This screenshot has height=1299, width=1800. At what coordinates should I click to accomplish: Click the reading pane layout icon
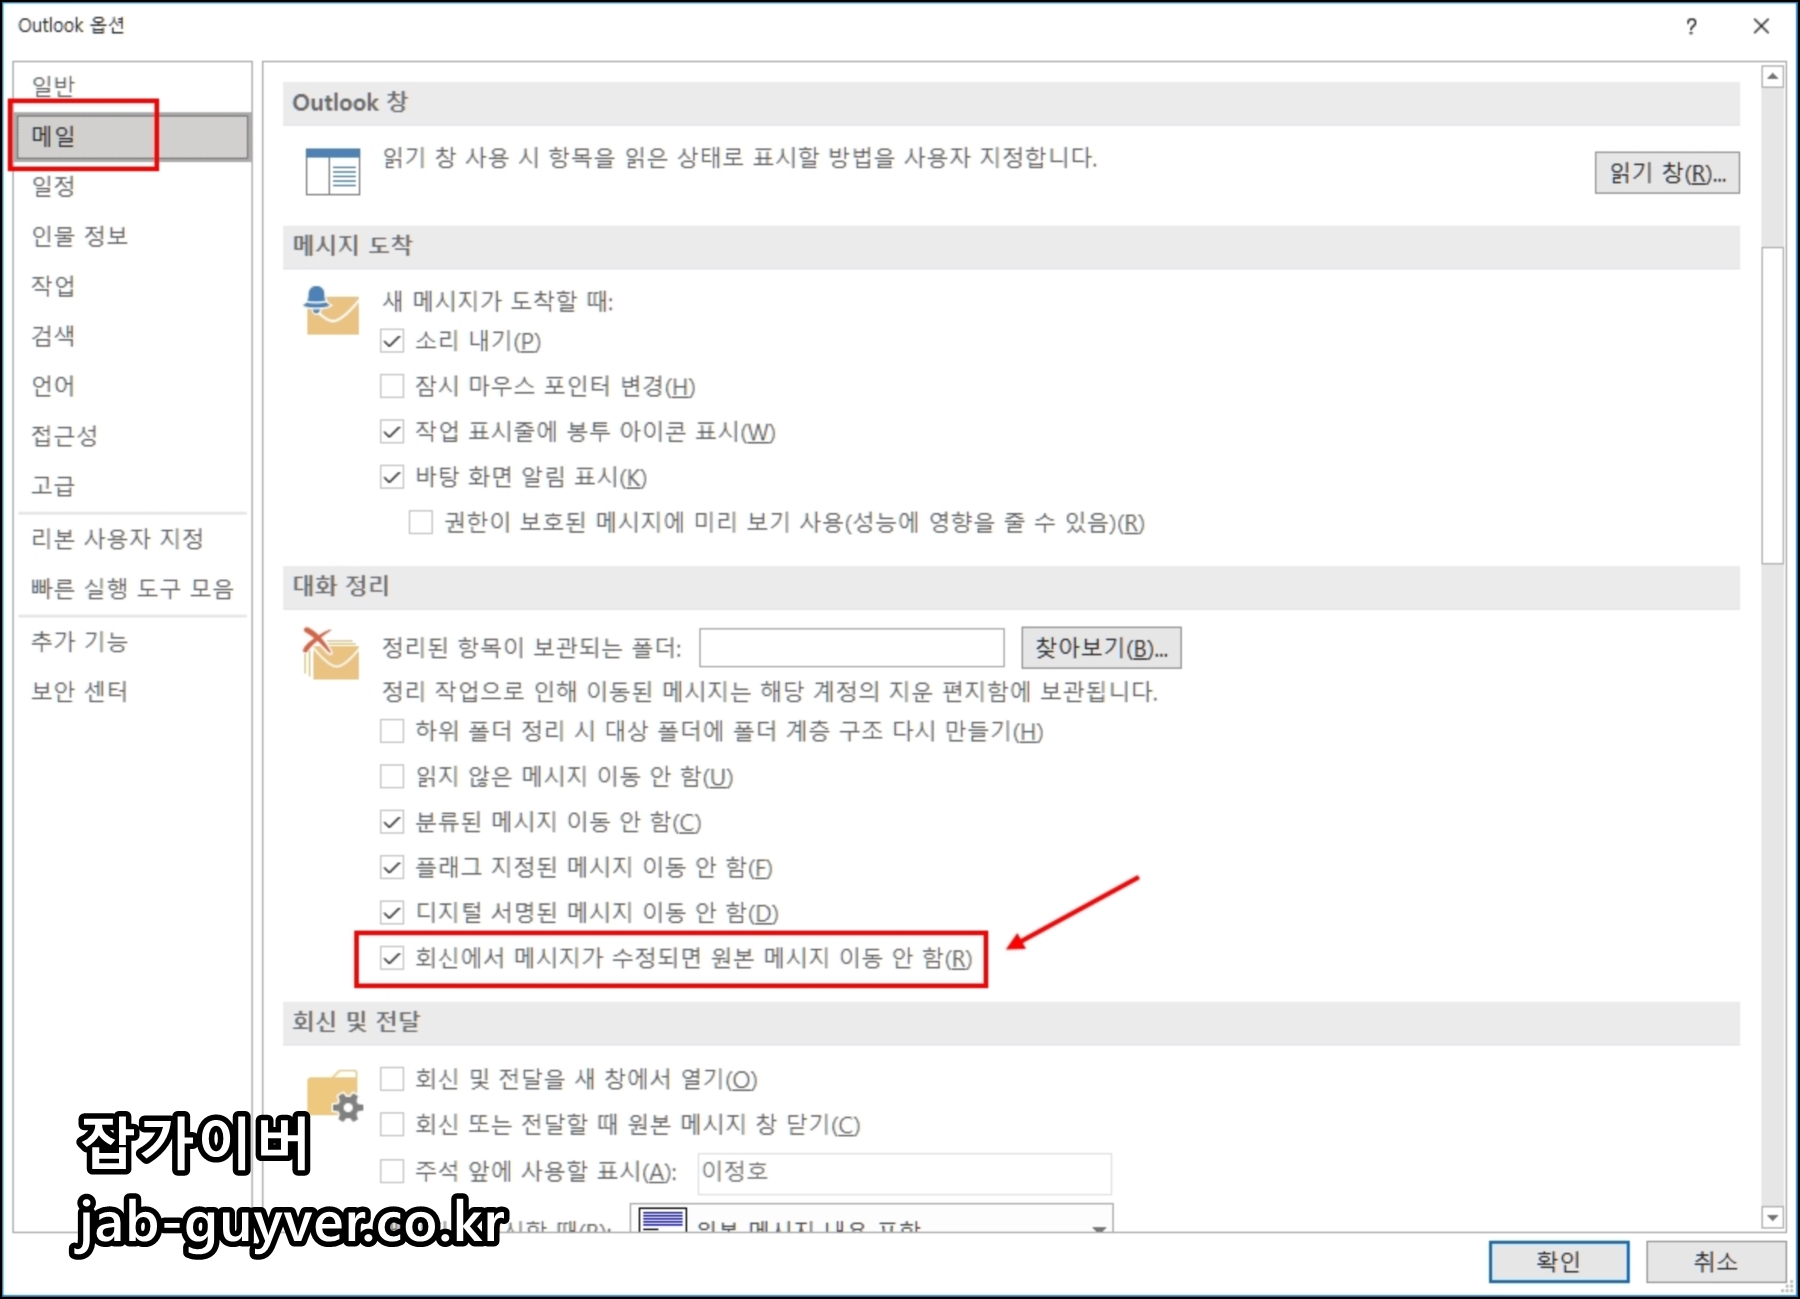(x=332, y=171)
